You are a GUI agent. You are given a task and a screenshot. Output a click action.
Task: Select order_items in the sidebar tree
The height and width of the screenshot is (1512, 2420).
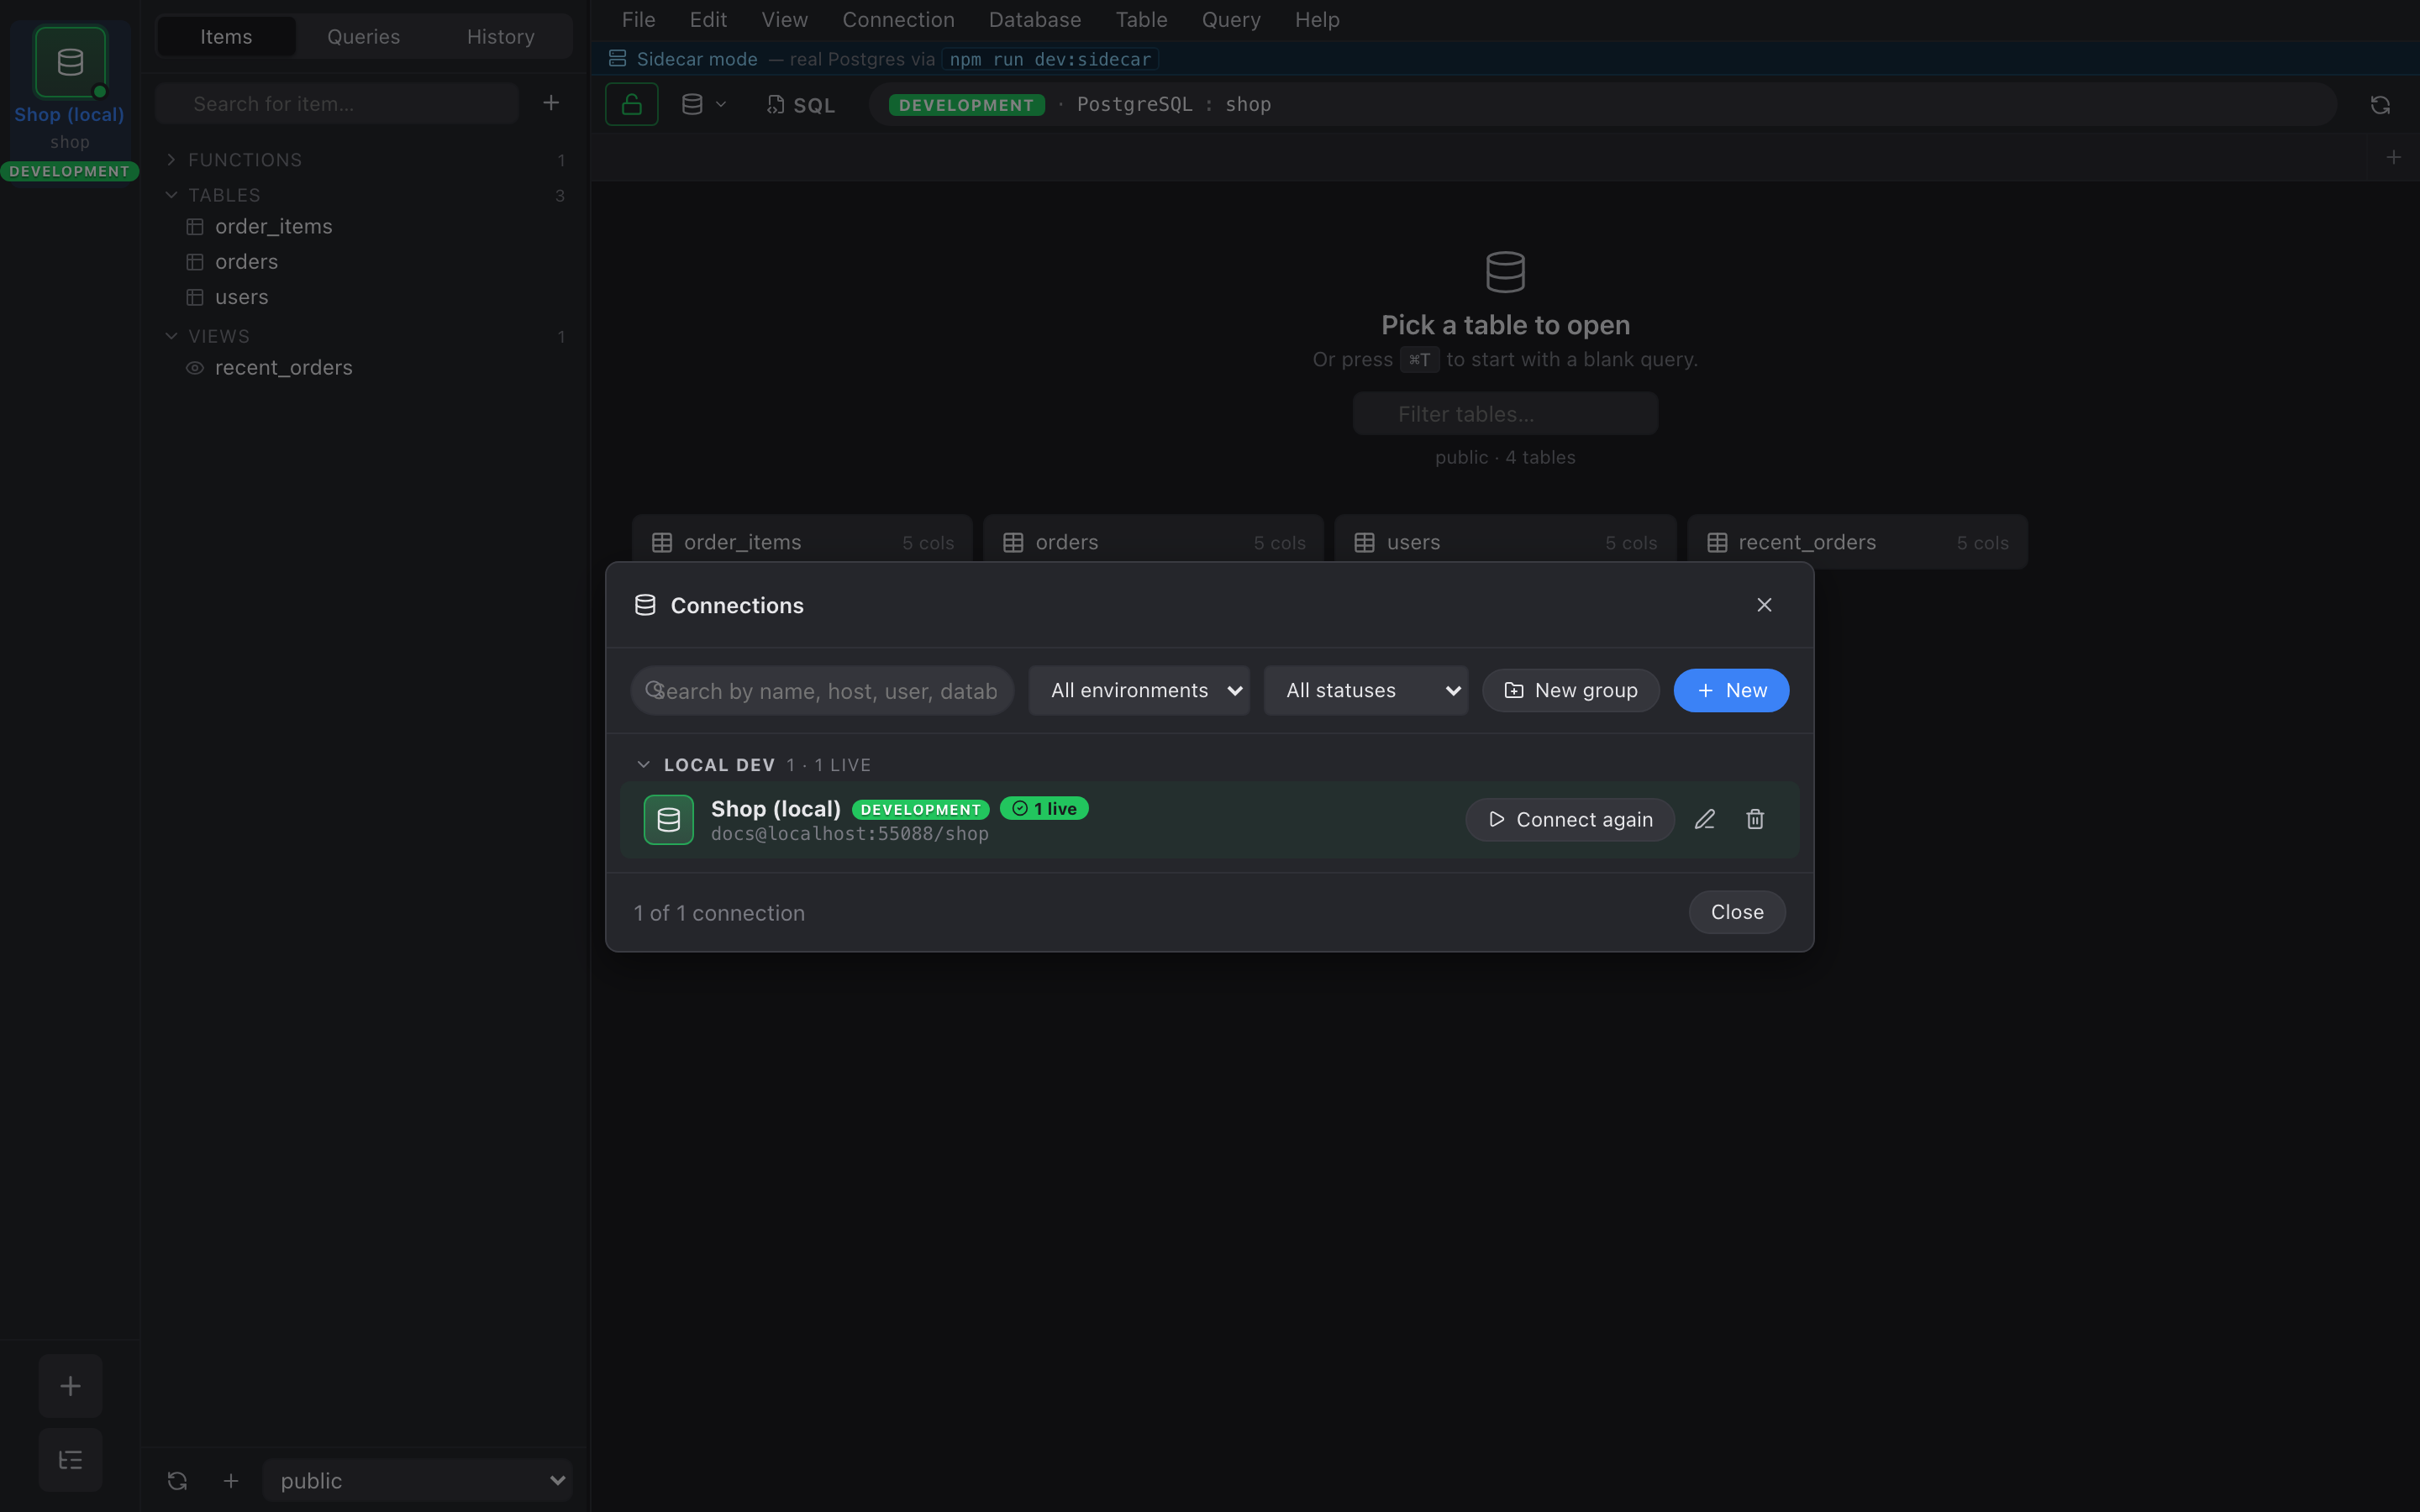[365, 227]
